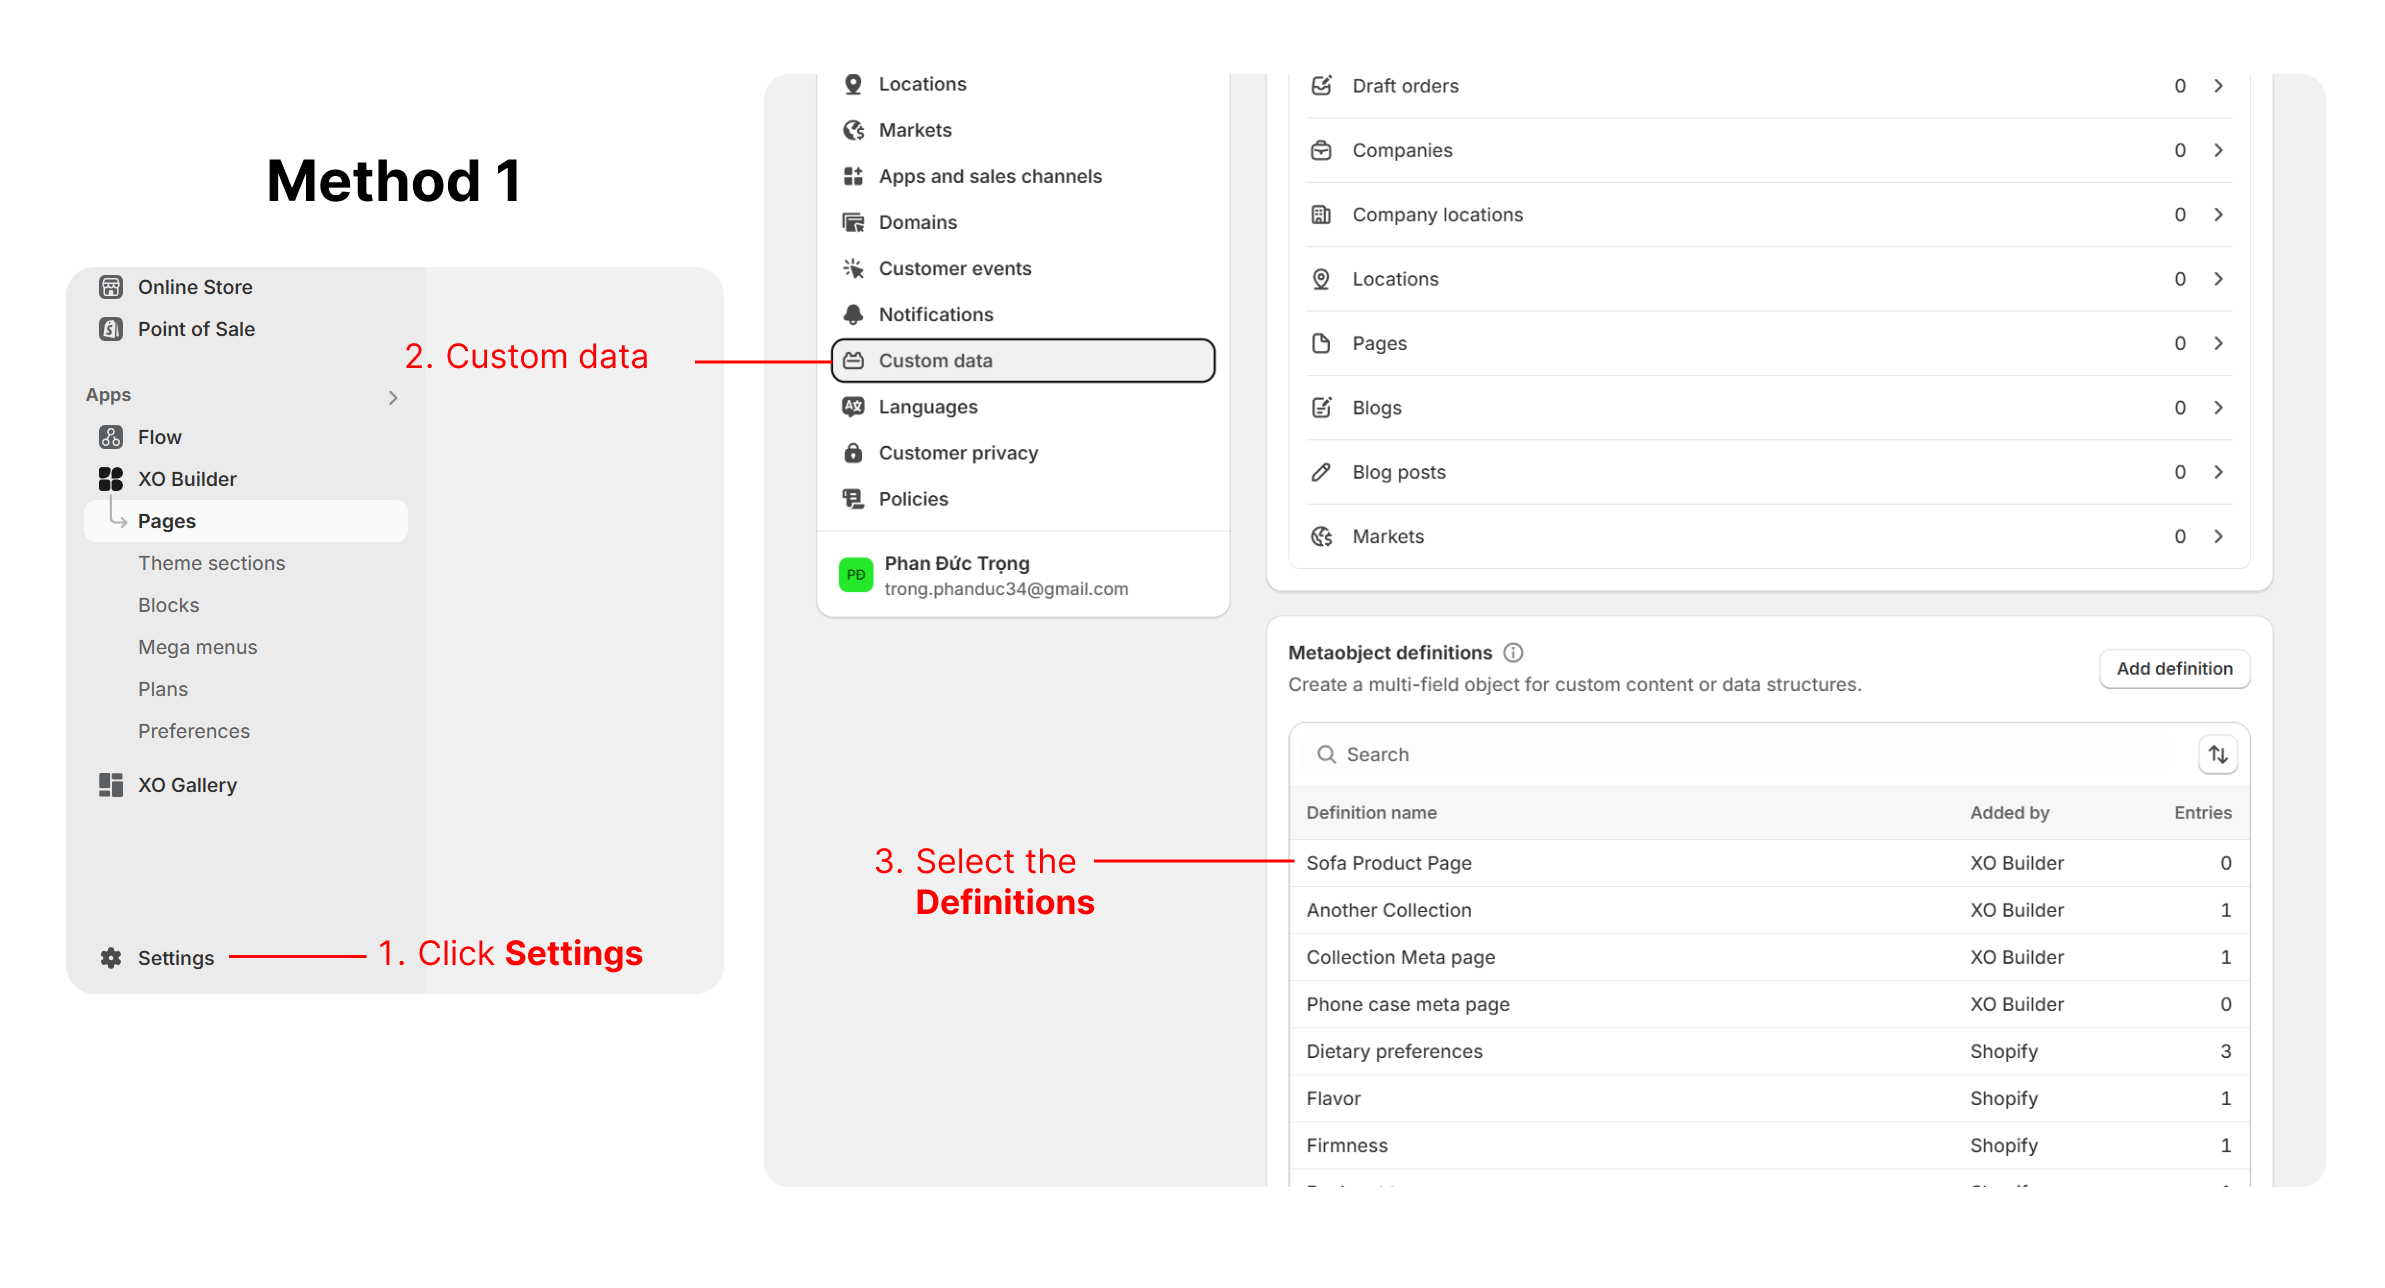Open Languages settings menu item
The width and height of the screenshot is (2385, 1288).
(x=928, y=407)
